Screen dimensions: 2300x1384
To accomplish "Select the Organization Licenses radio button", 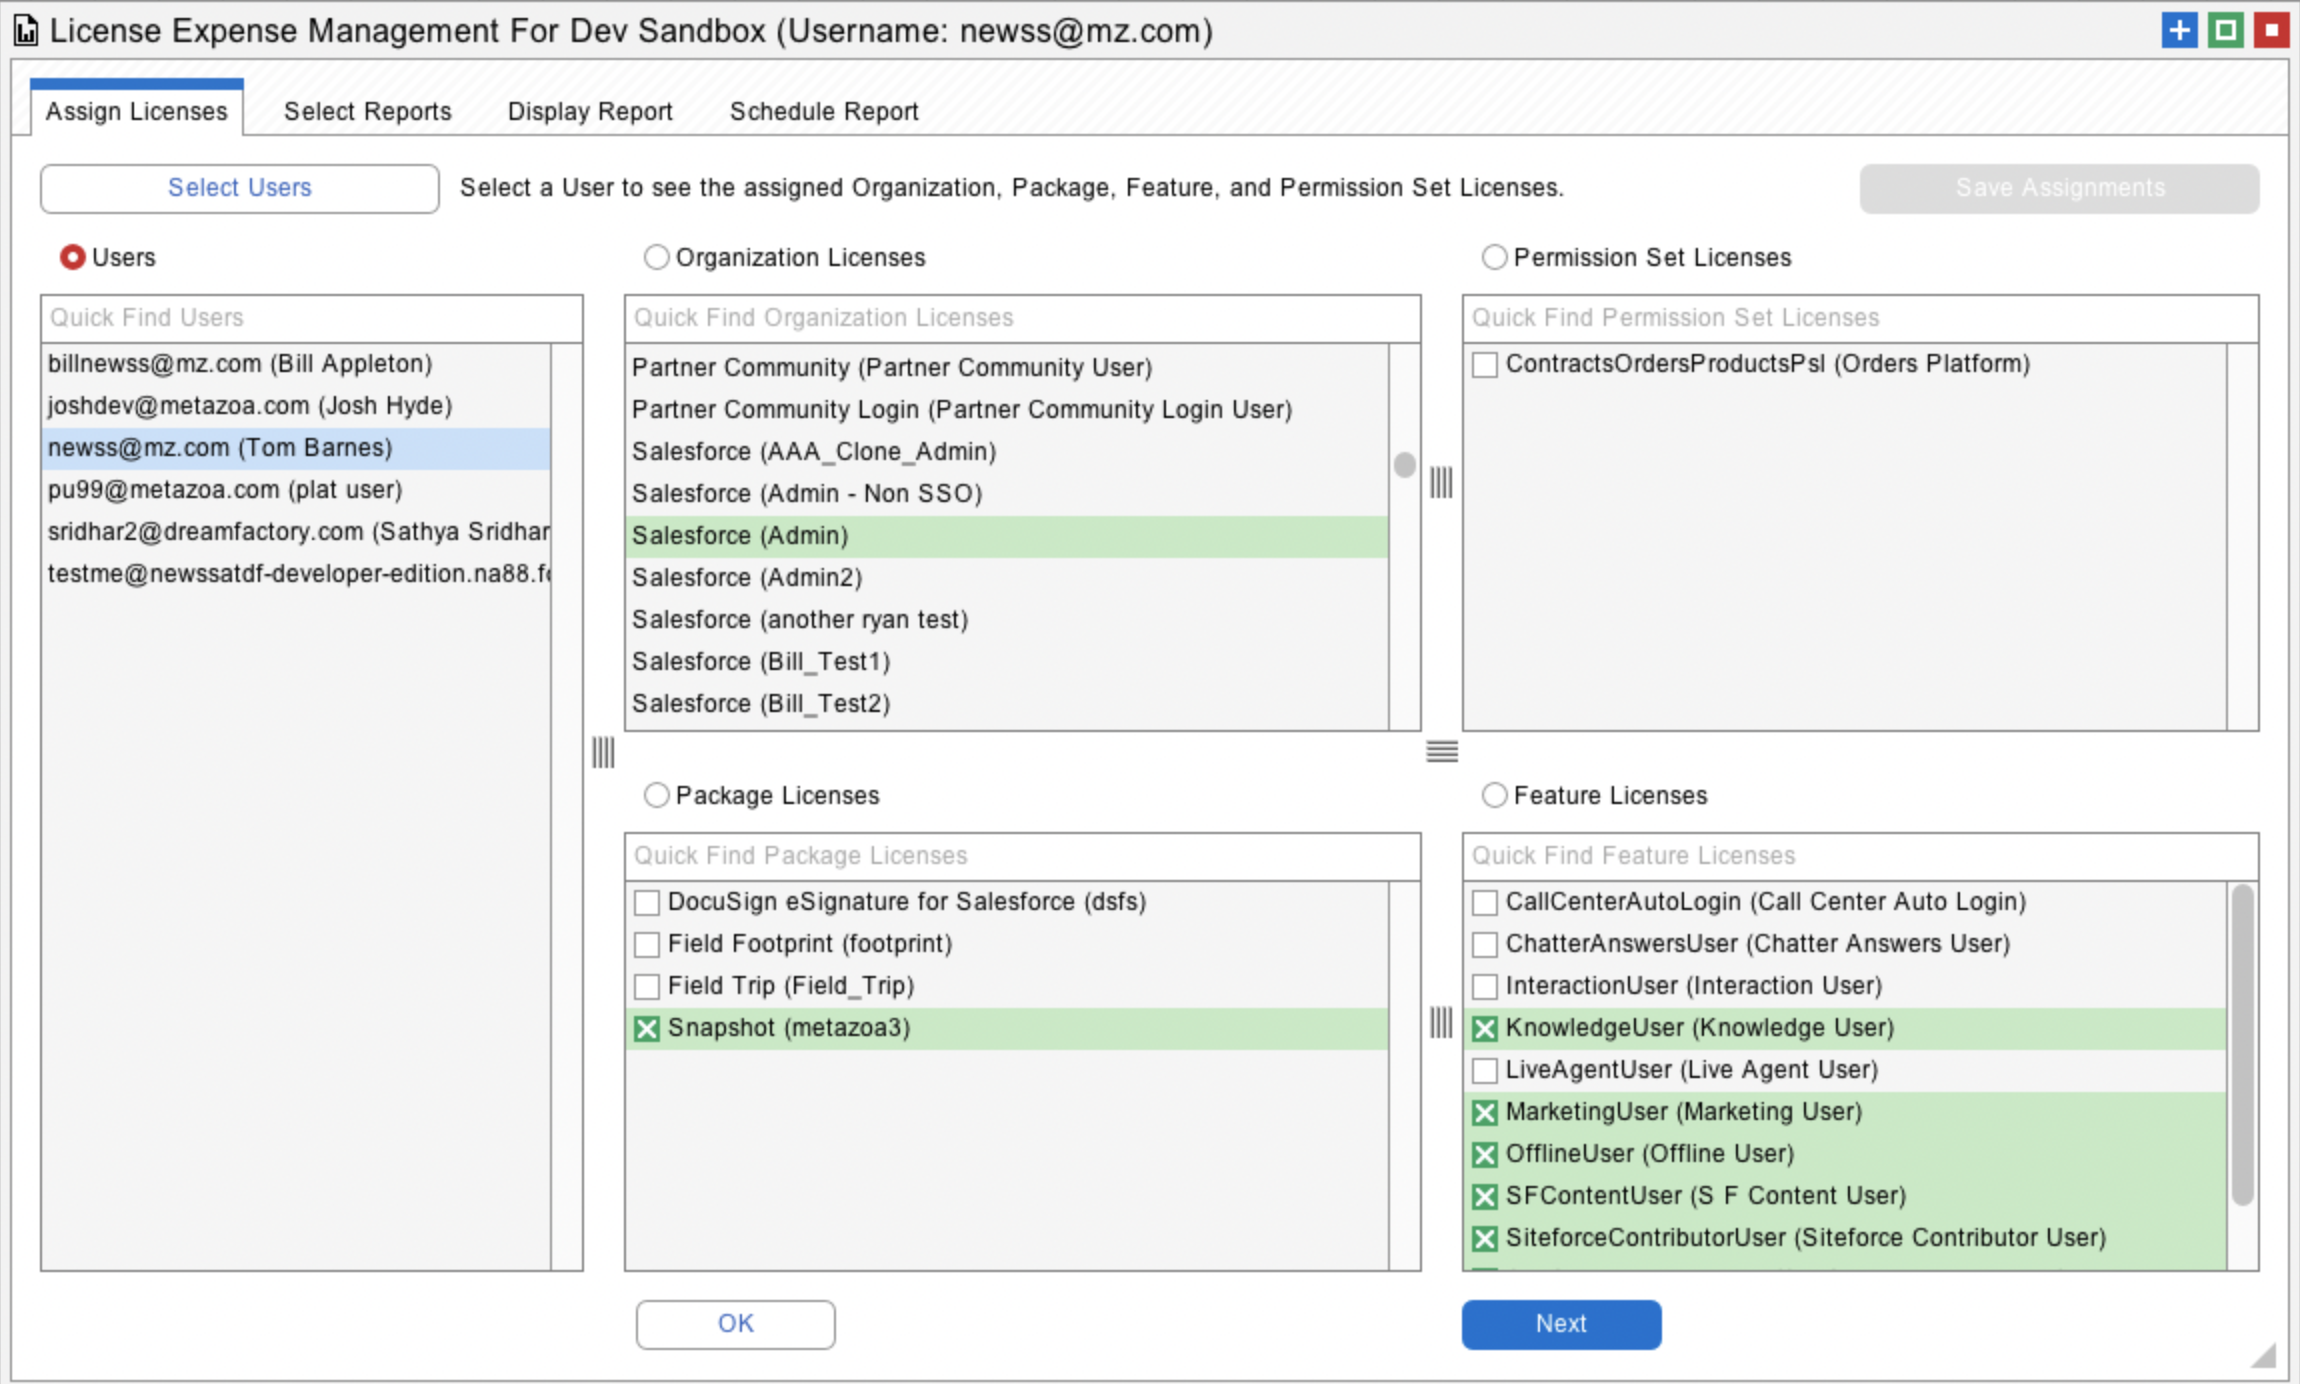I will pyautogui.click(x=656, y=257).
